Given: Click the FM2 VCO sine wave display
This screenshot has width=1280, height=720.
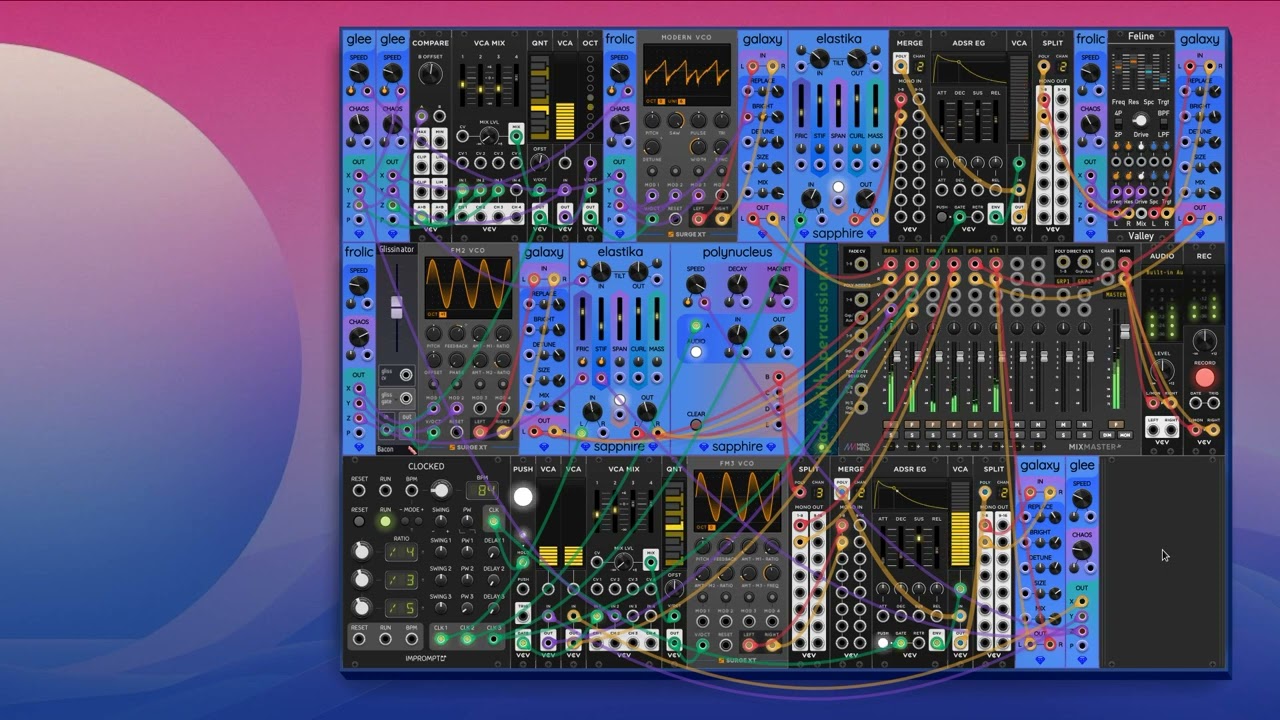Looking at the screenshot, I should (468, 288).
